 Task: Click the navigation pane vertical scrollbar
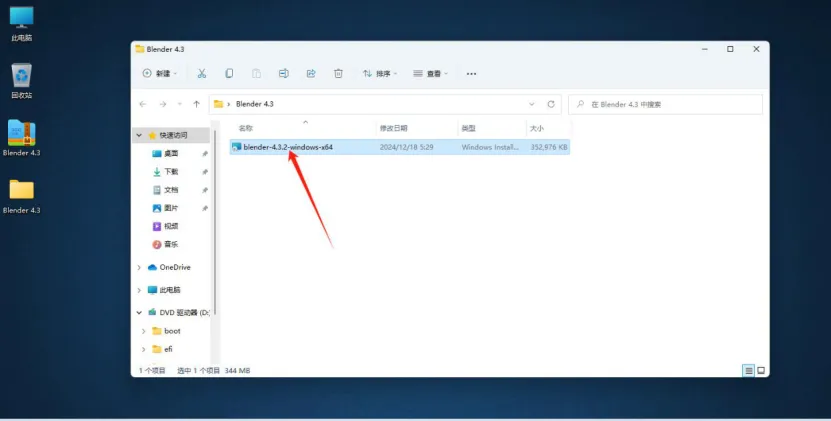[x=215, y=223]
